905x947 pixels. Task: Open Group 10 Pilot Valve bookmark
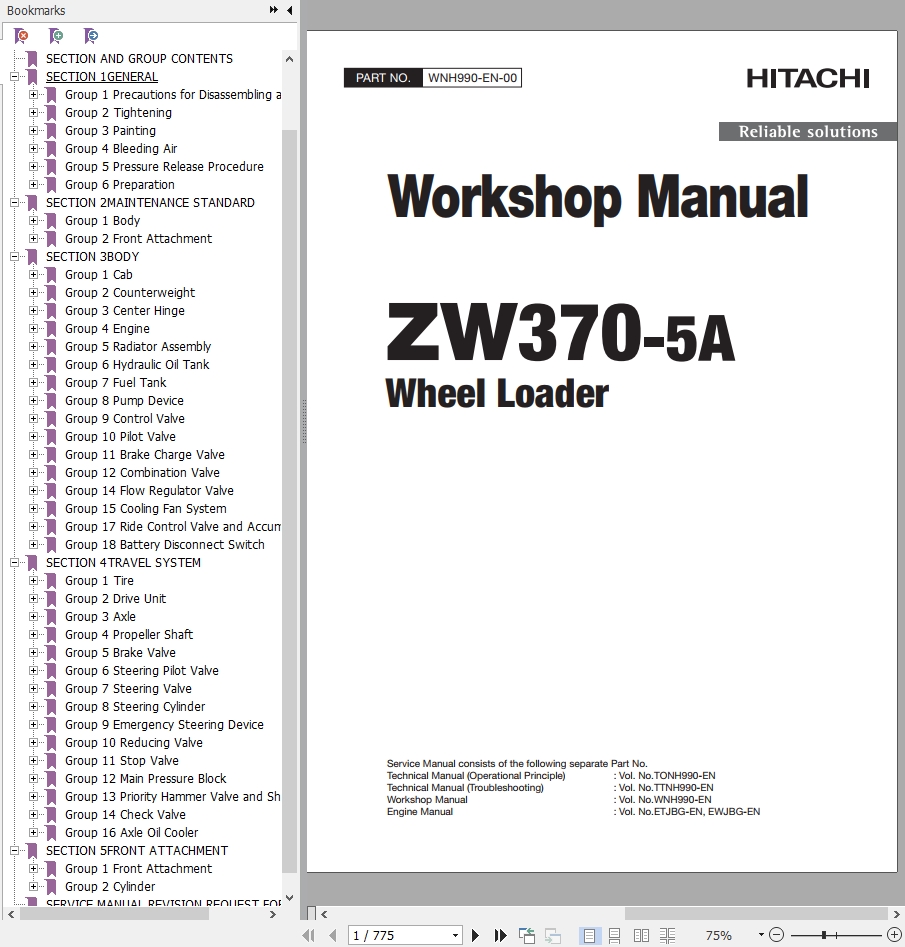(120, 437)
